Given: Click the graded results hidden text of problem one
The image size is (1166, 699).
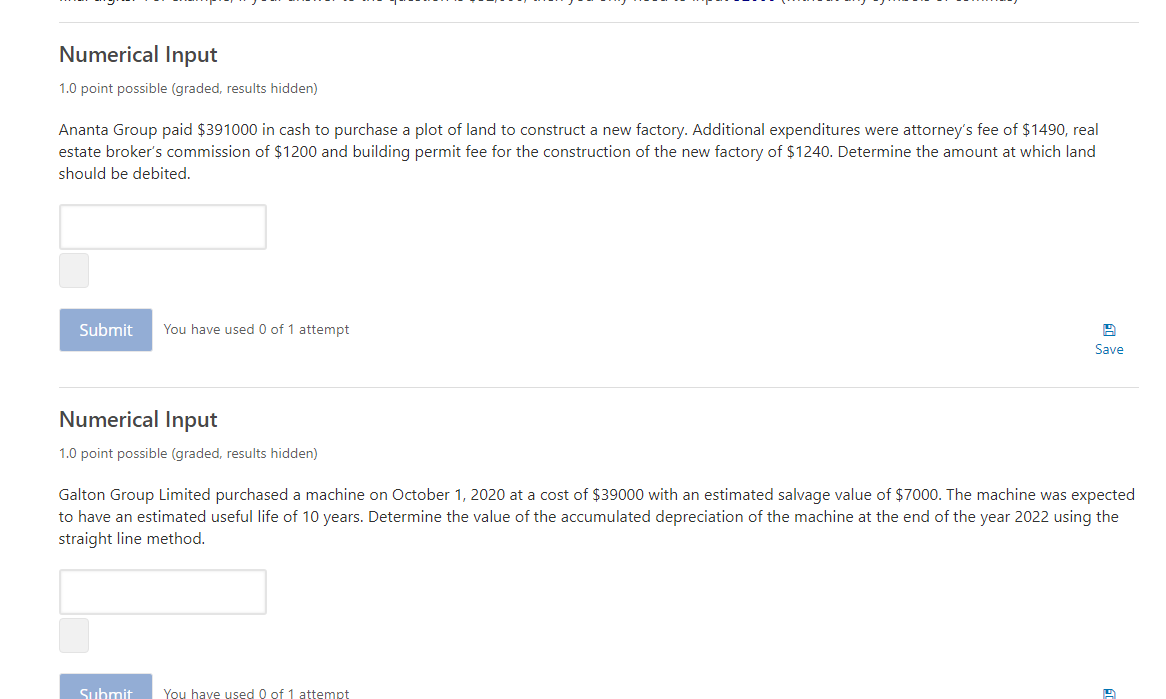Looking at the screenshot, I should pos(188,88).
